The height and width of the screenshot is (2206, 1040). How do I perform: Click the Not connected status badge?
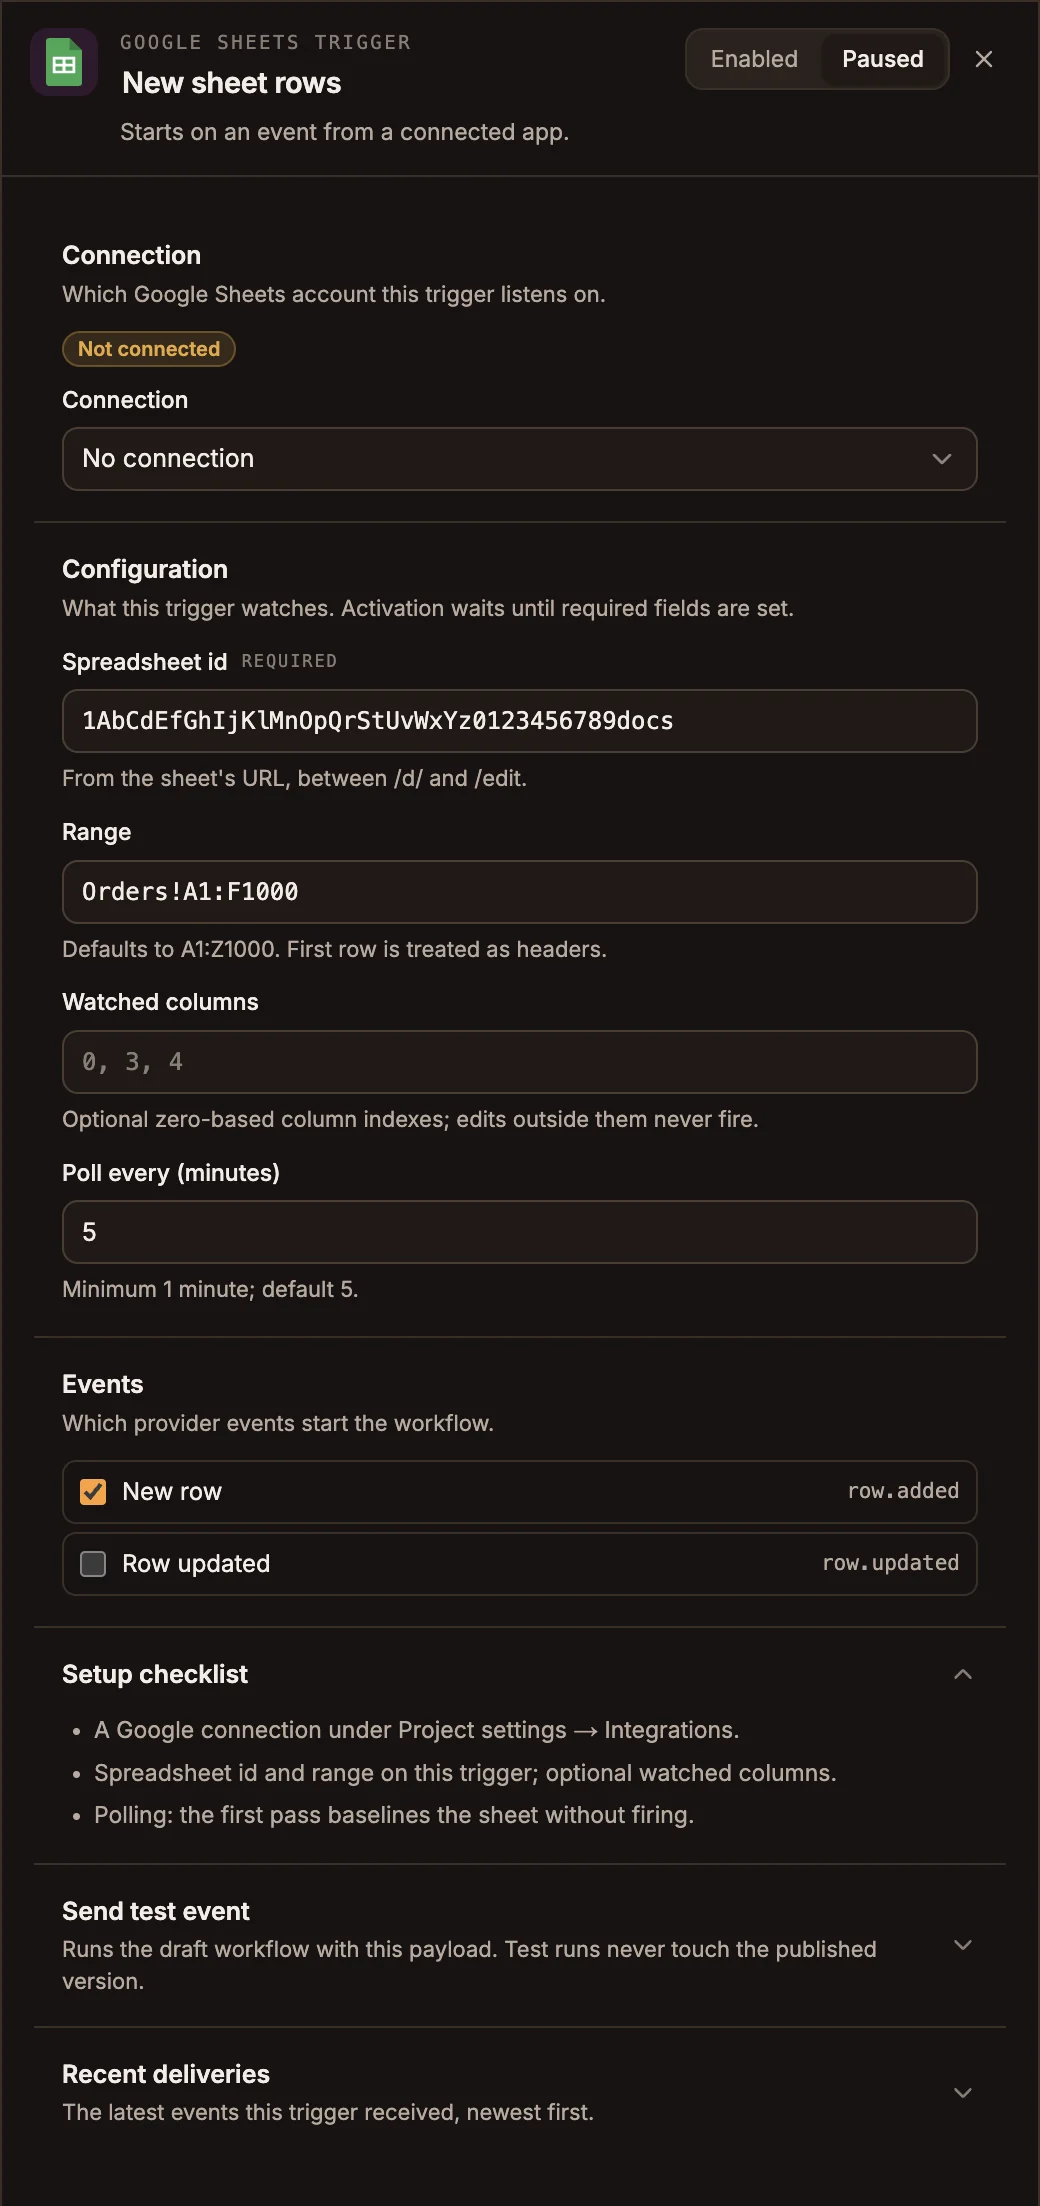tap(149, 349)
